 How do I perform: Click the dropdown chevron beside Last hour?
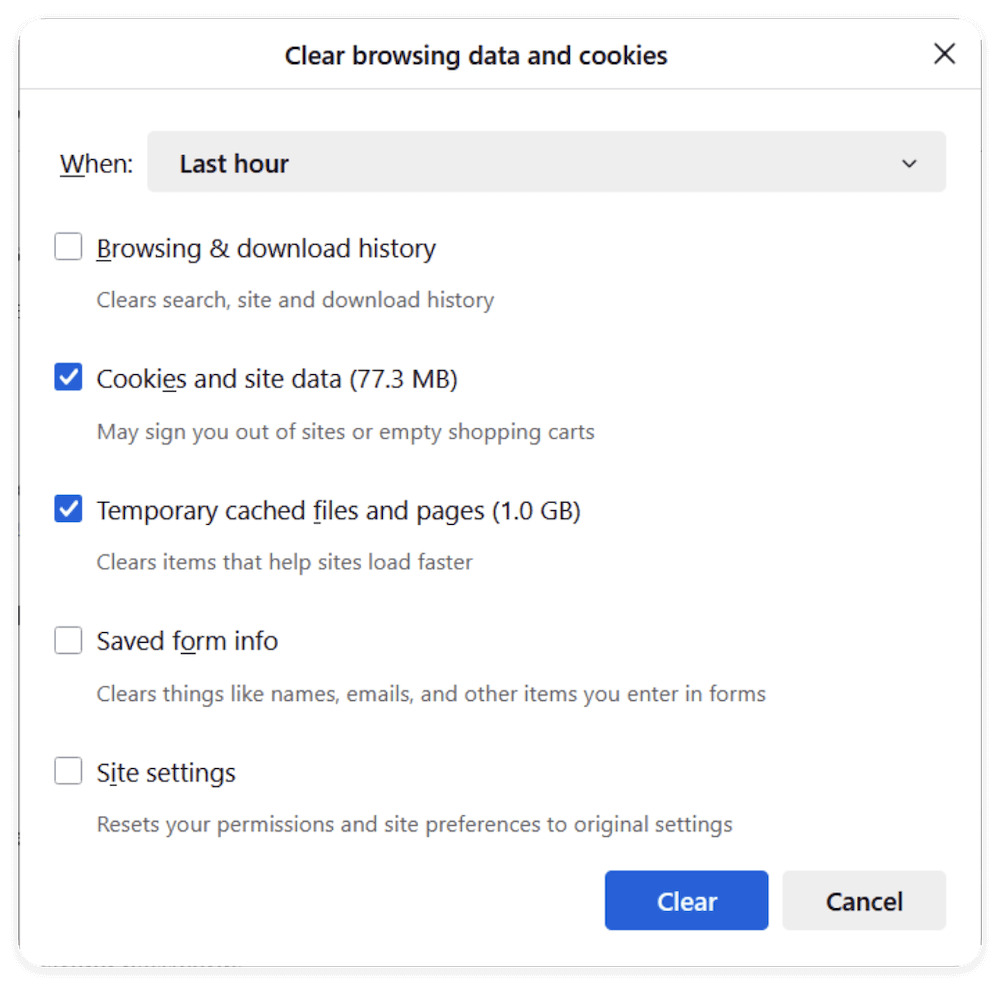[x=910, y=162]
